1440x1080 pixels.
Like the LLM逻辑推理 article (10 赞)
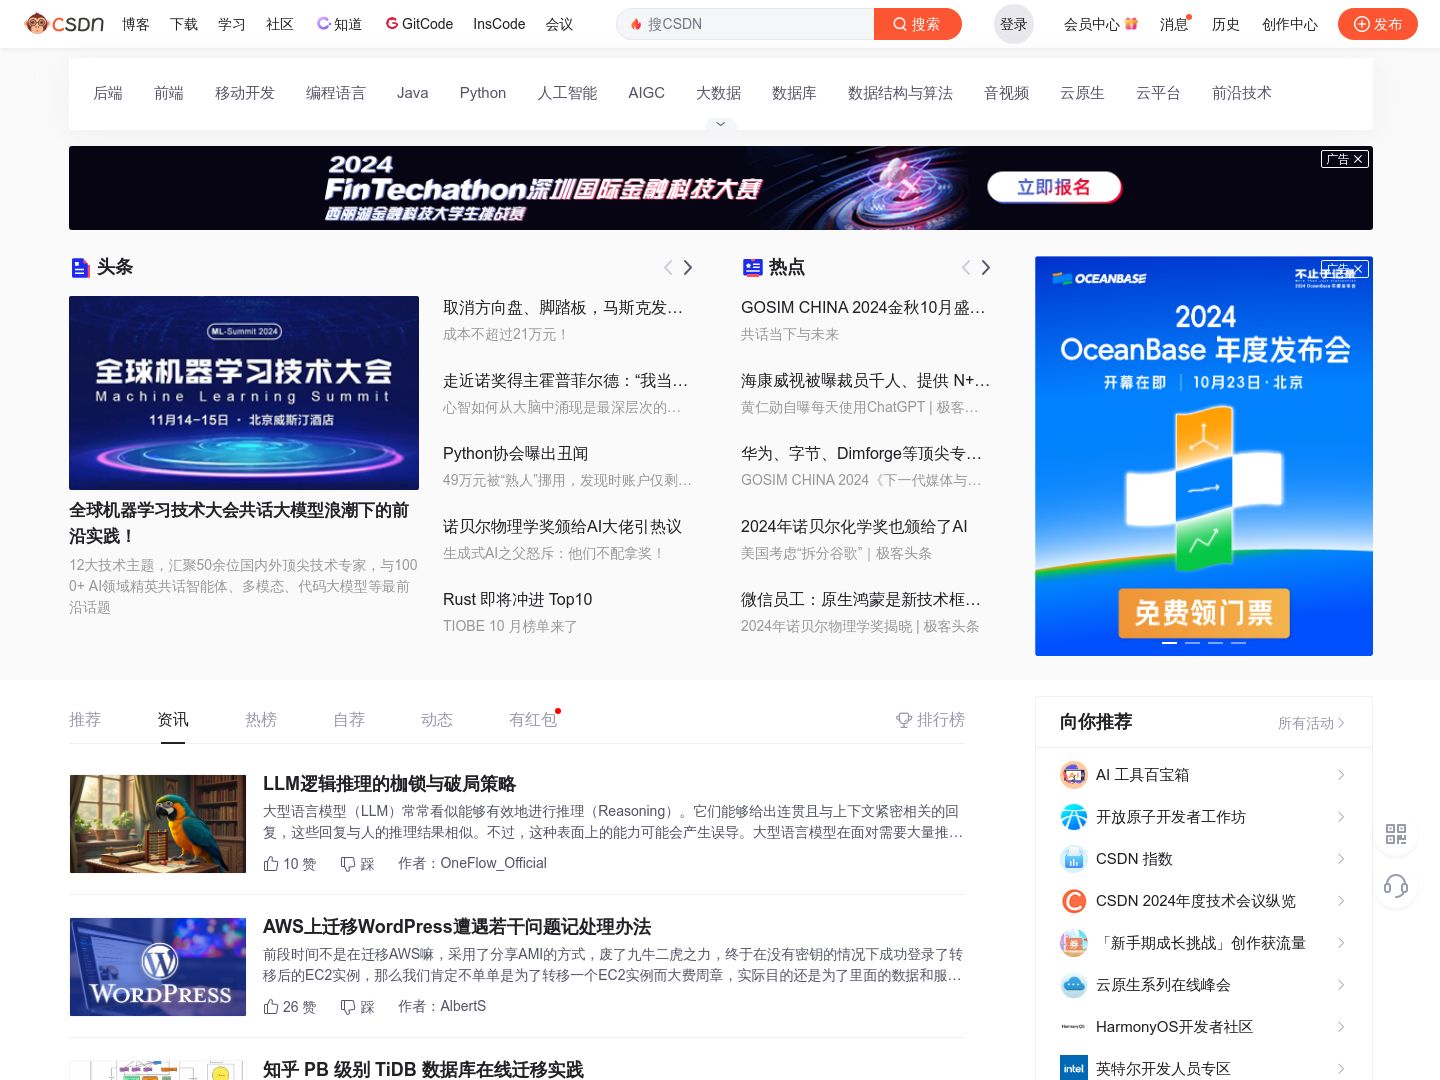click(x=289, y=863)
